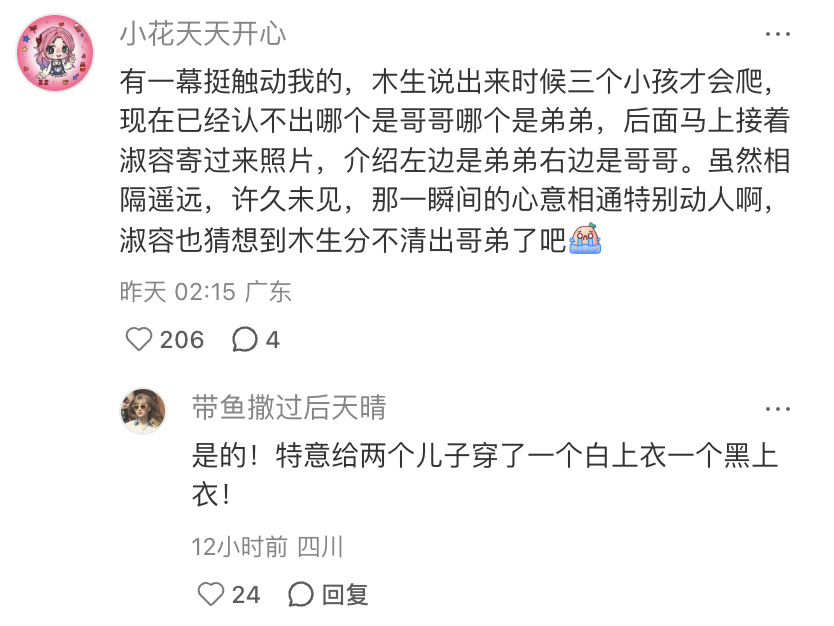The width and height of the screenshot is (834, 626).
Task: Click the 回复 reply button
Action: (345, 595)
